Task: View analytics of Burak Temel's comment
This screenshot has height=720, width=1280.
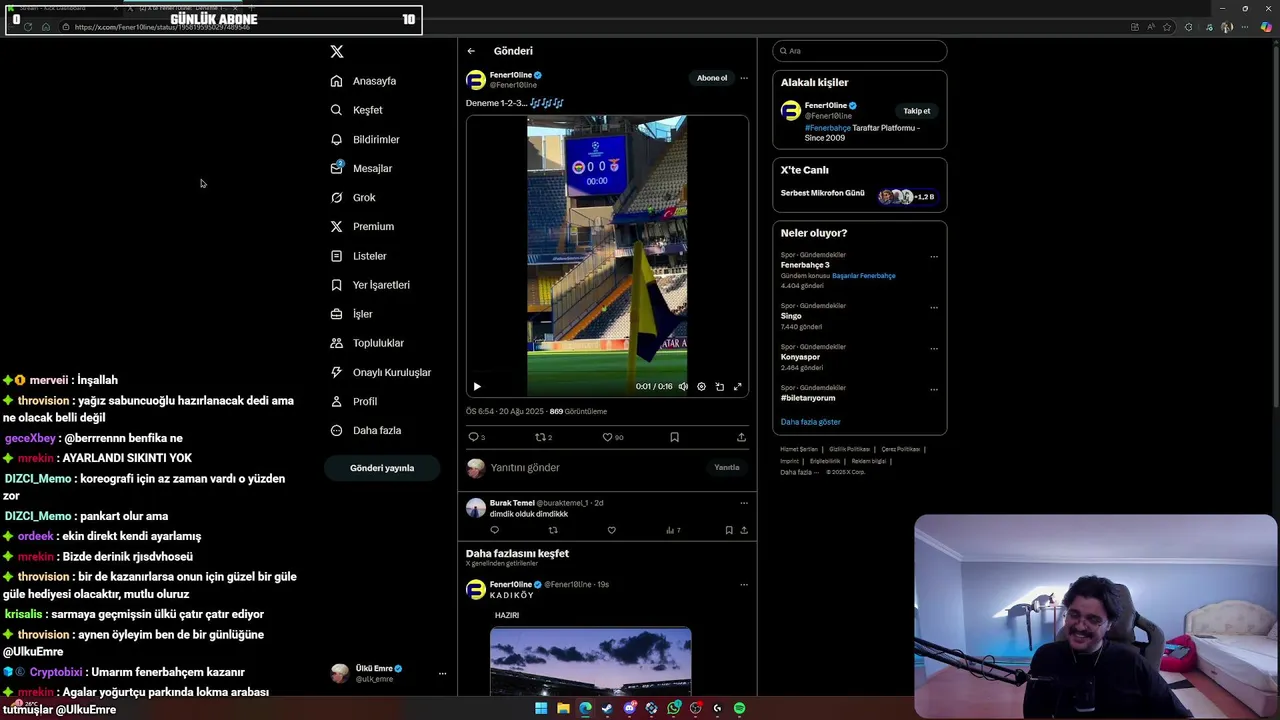Action: coord(673,530)
